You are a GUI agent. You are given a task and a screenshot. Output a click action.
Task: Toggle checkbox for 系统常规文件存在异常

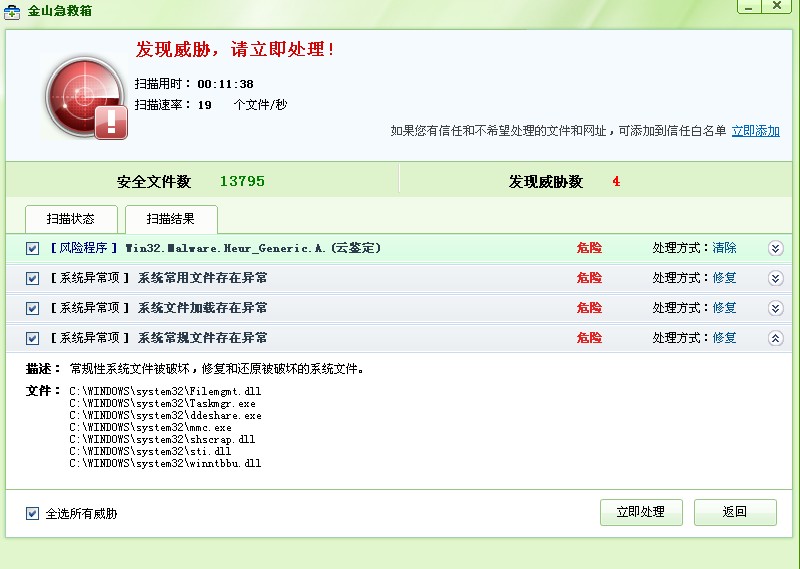click(x=32, y=338)
